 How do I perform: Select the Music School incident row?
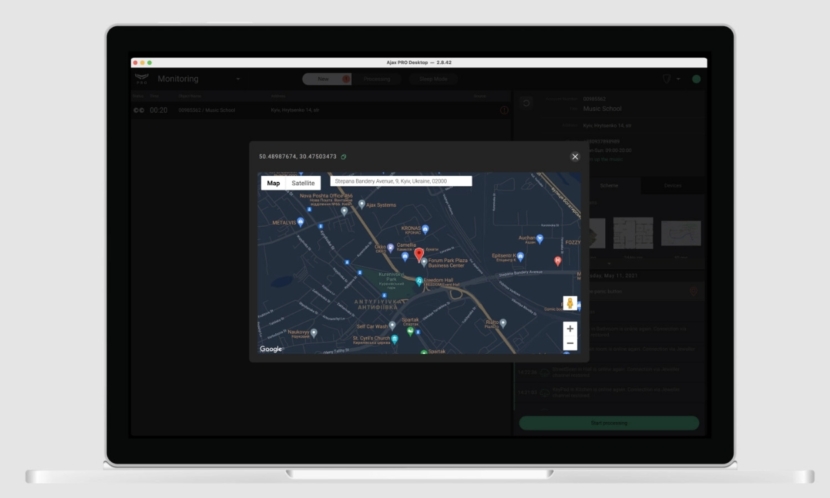pyautogui.click(x=321, y=110)
